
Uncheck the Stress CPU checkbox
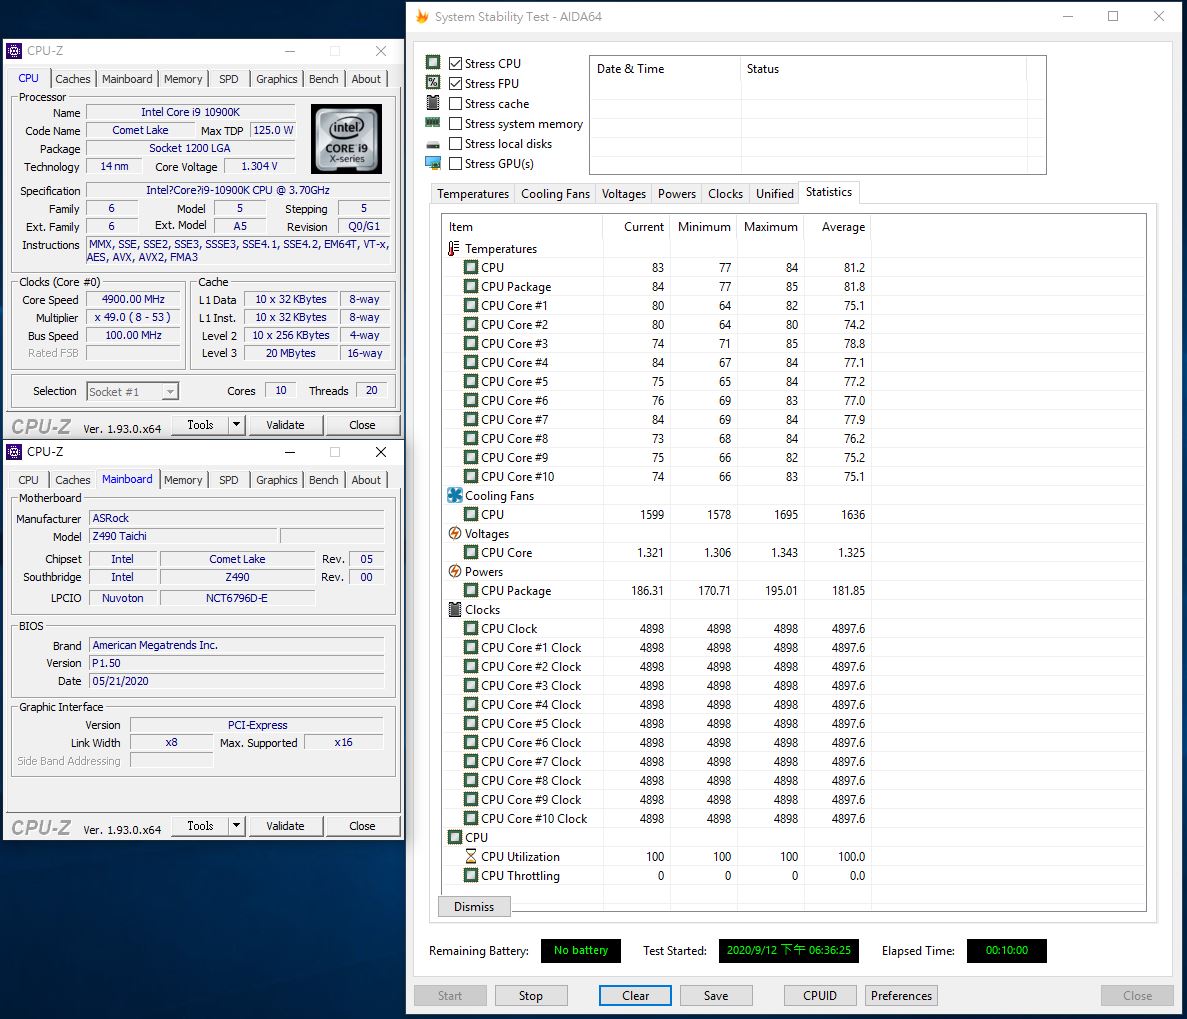456,63
